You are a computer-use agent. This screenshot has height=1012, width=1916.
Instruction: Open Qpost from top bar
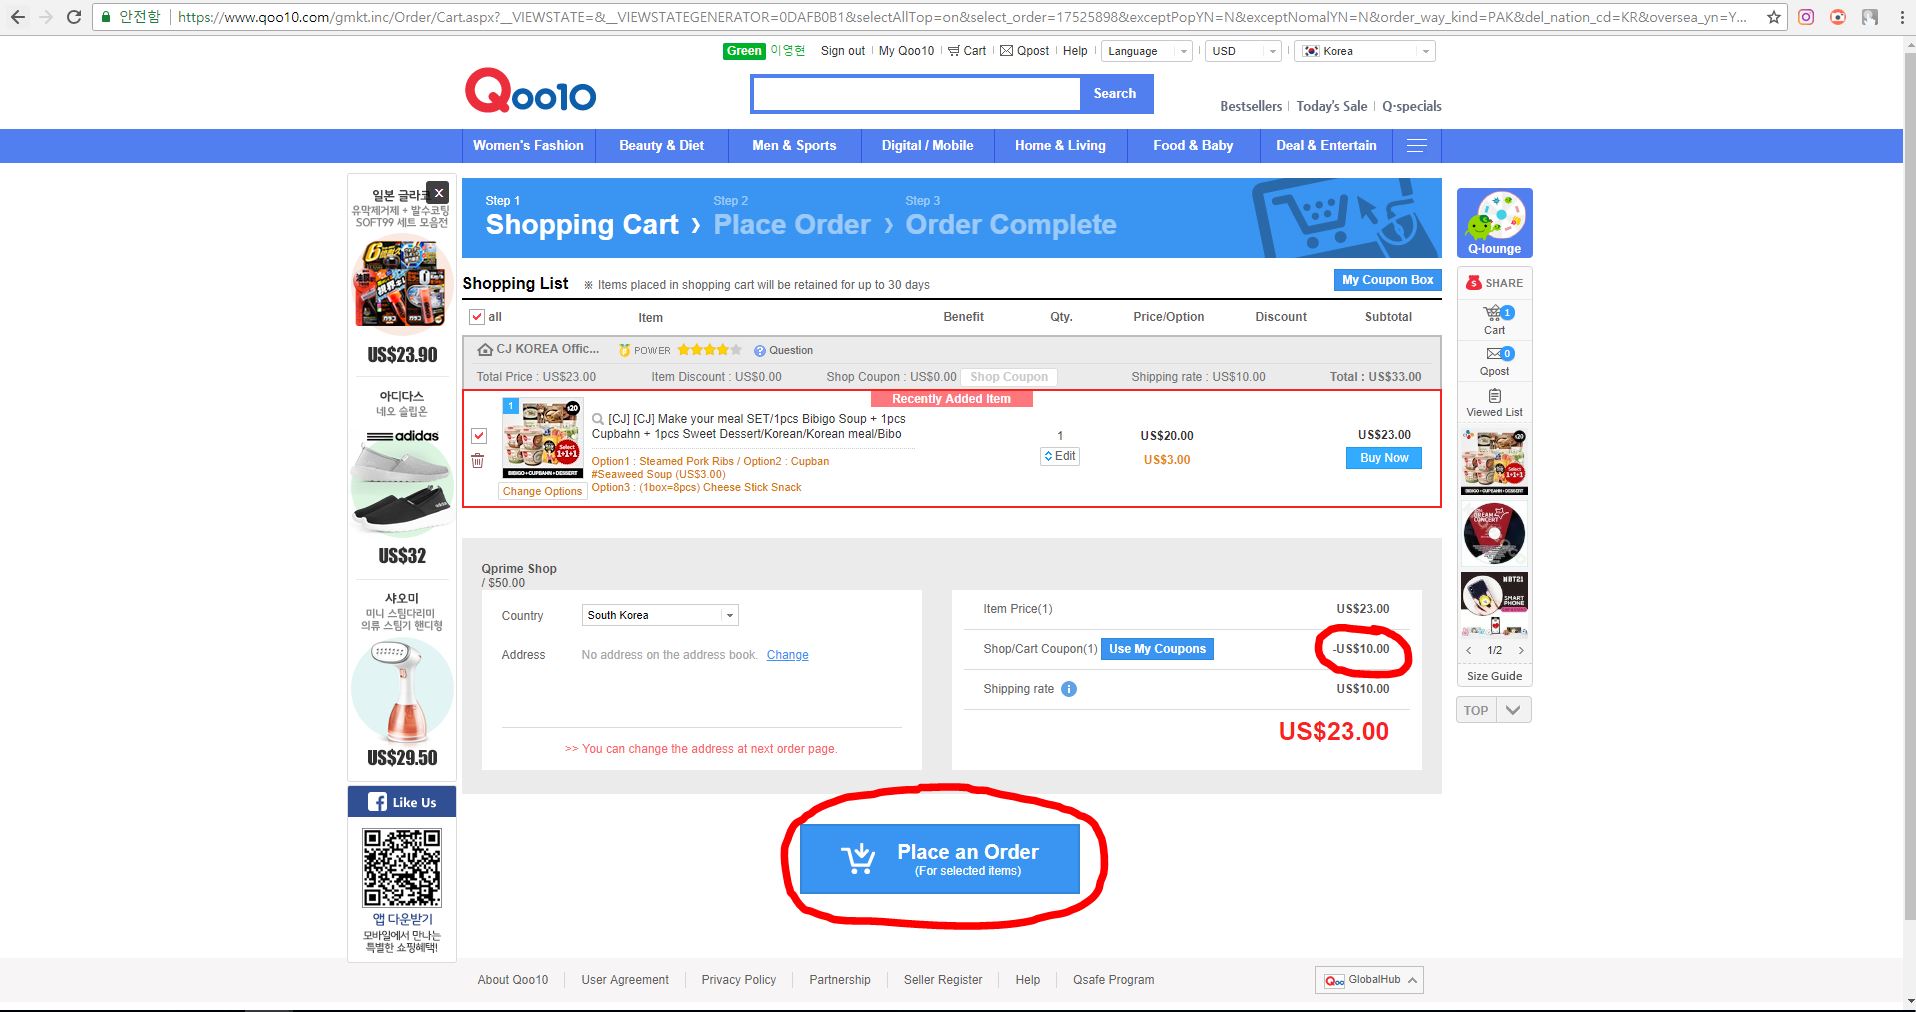coord(1025,51)
